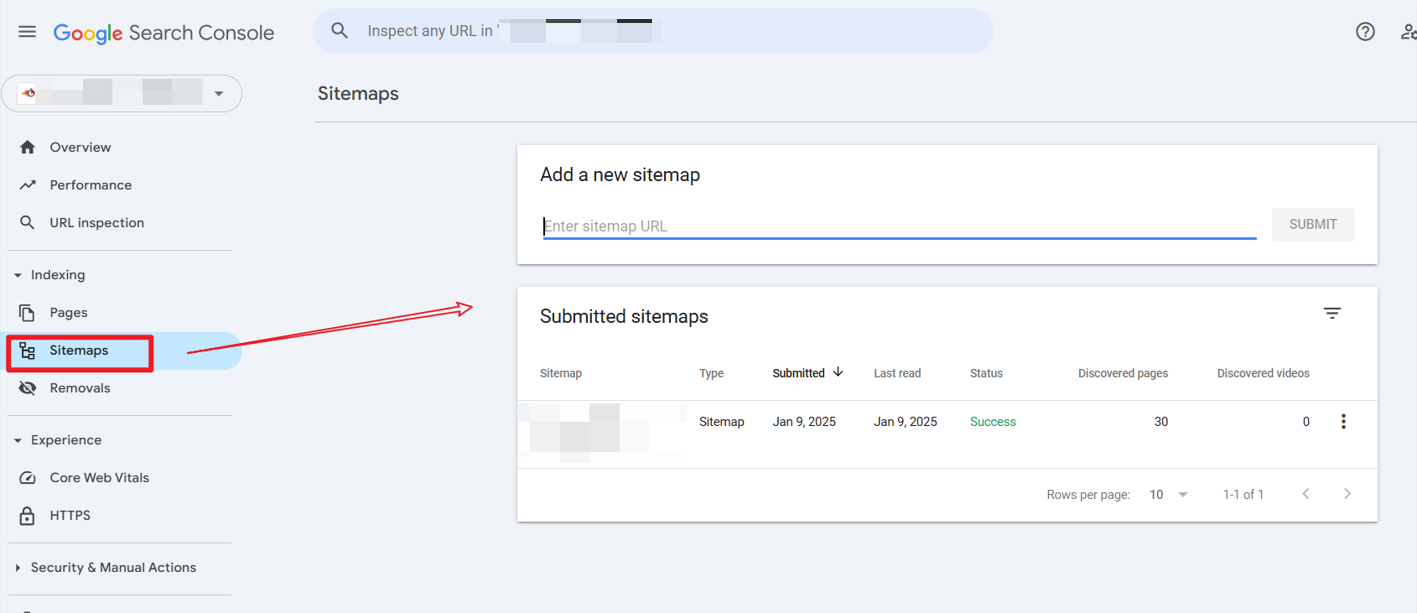Click the Pages document icon

pos(27,313)
